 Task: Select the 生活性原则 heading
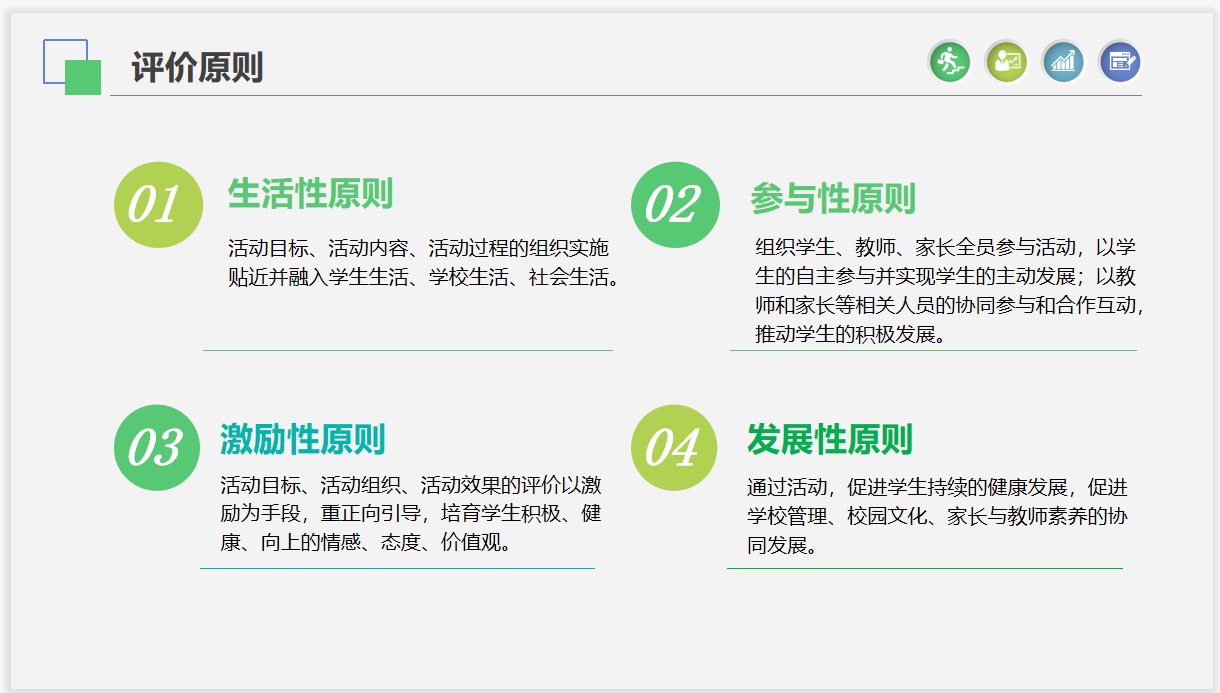point(310,194)
